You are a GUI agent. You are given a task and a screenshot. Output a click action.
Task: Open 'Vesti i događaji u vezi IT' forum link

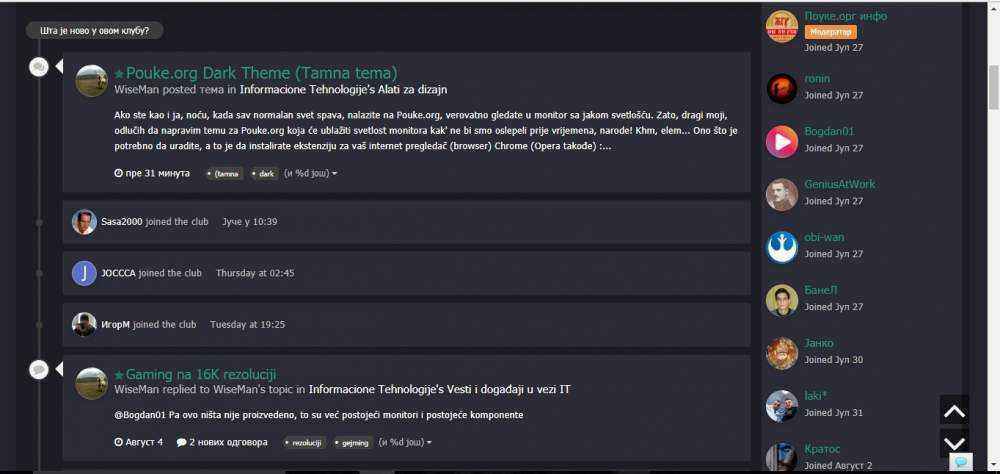[439, 389]
